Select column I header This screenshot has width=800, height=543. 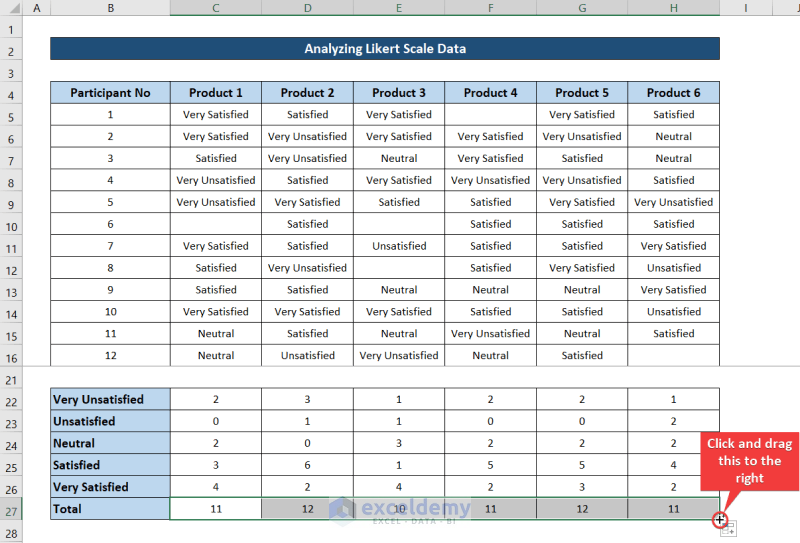pyautogui.click(x=746, y=8)
